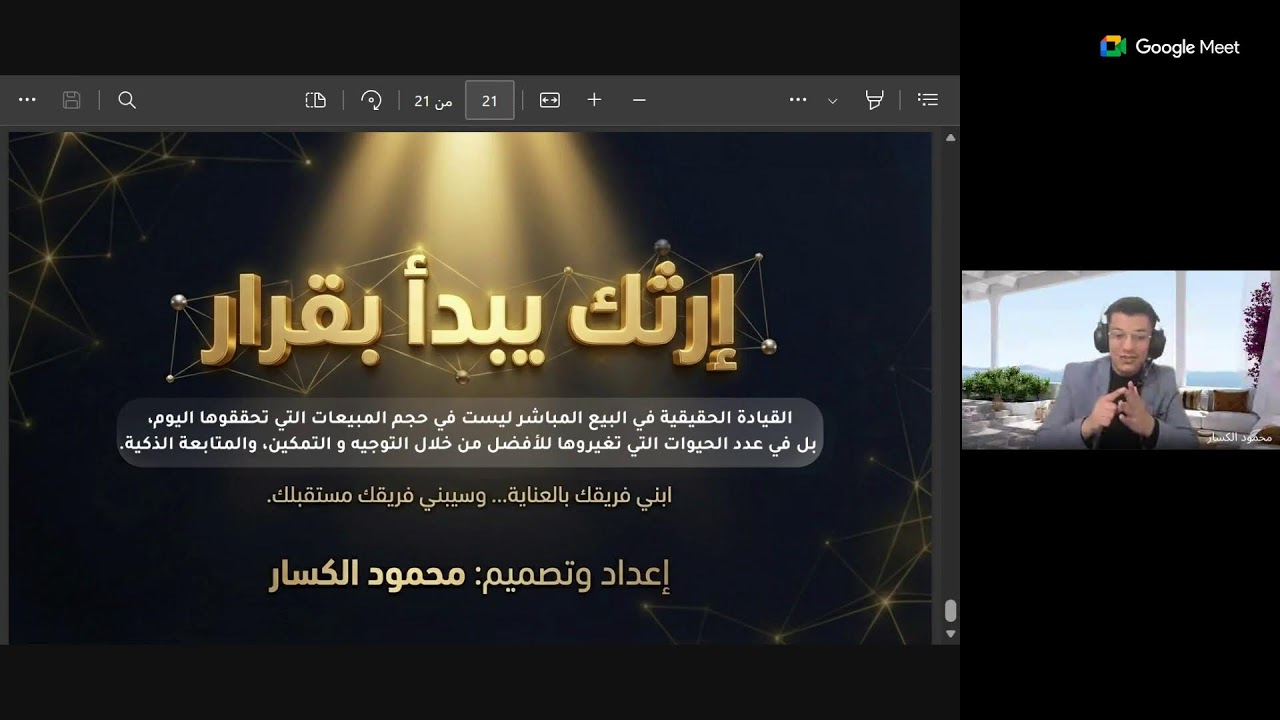Rotate the PDF page
Viewport: 1280px width, 720px height.
[371, 100]
